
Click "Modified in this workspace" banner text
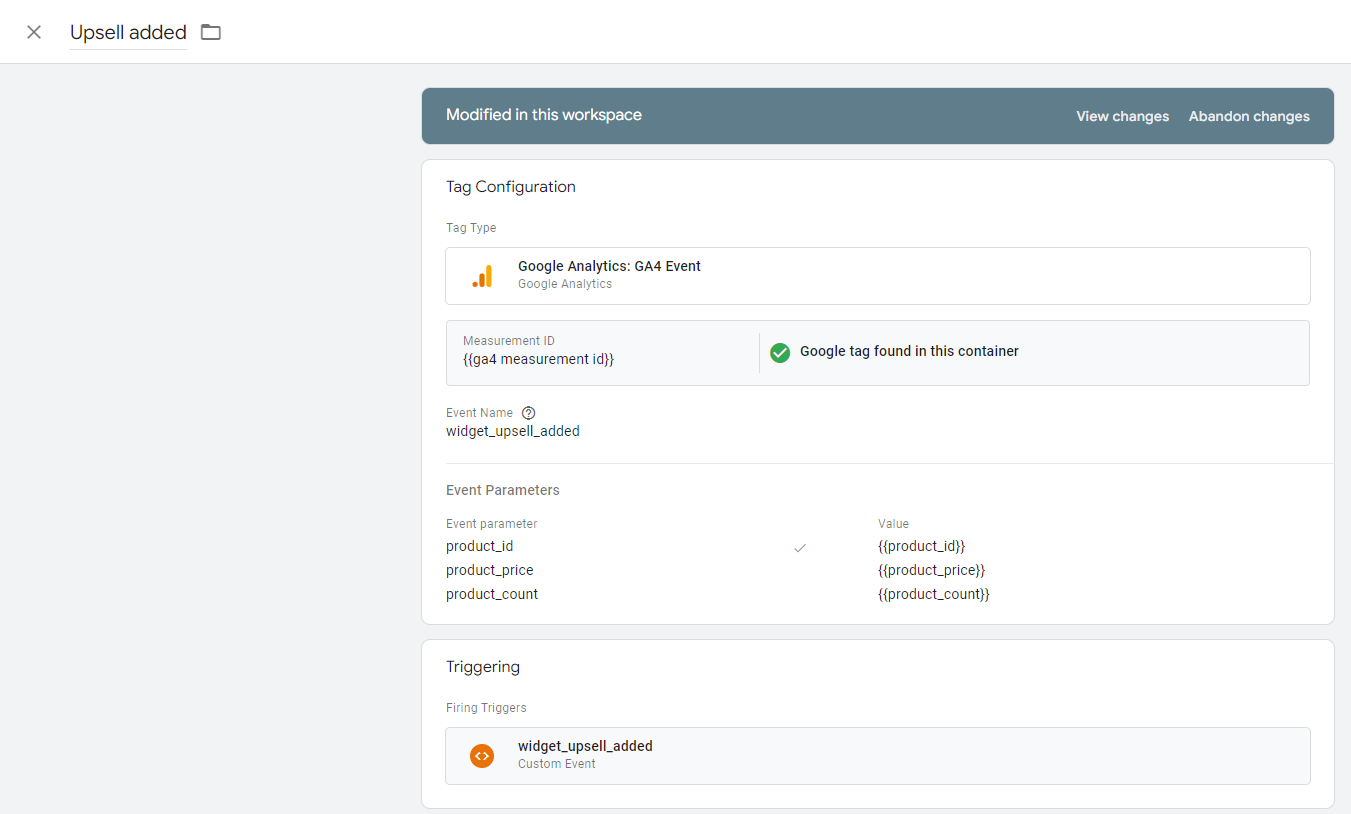coord(543,115)
